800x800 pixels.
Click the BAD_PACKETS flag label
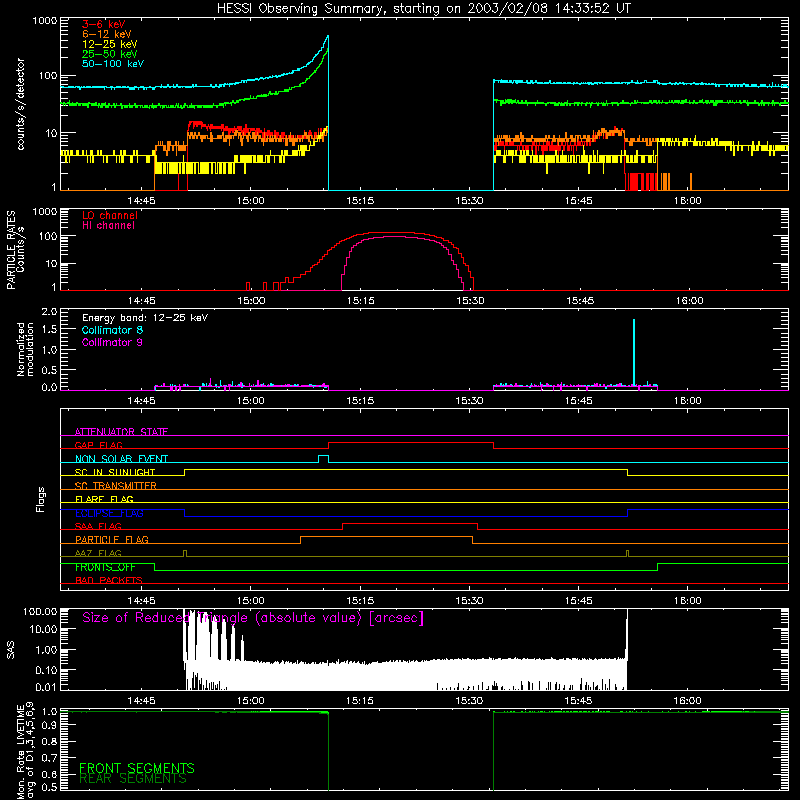click(x=109, y=580)
